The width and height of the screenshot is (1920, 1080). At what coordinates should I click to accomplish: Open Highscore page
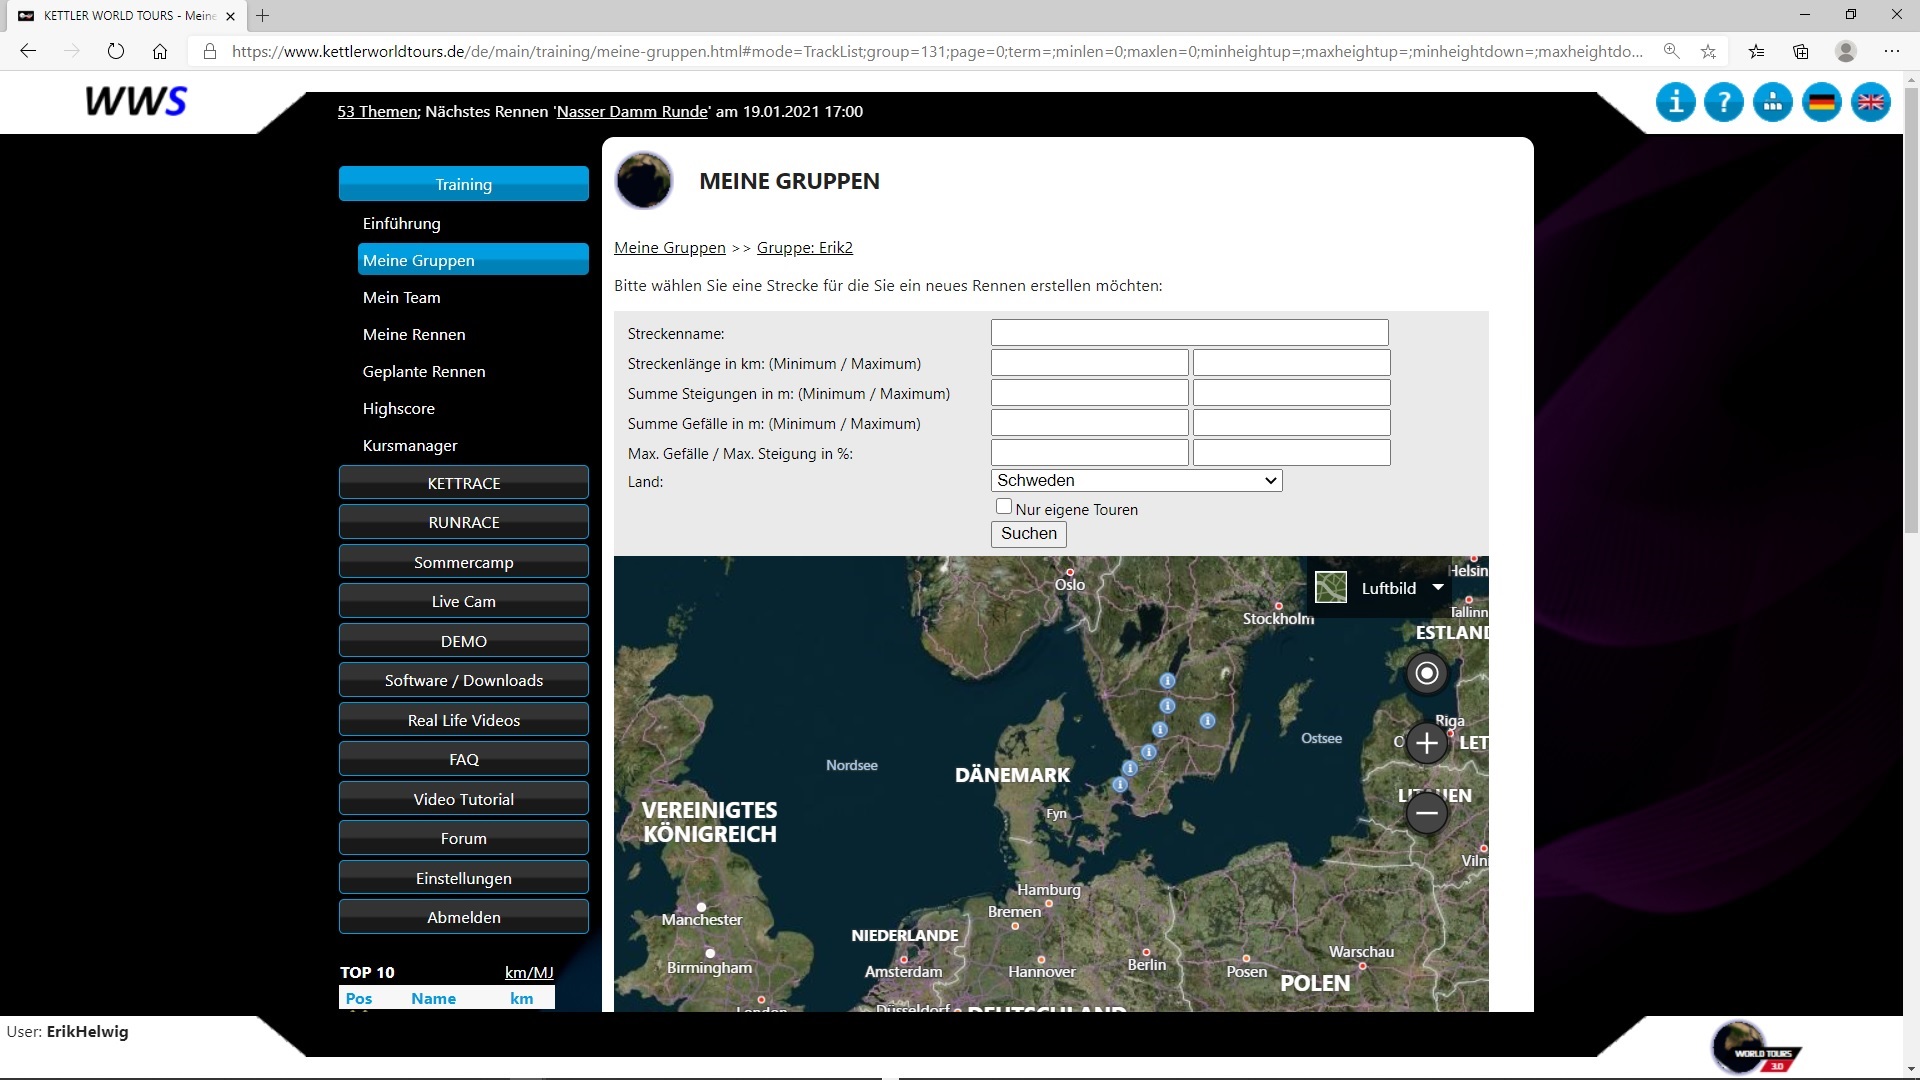pyautogui.click(x=399, y=408)
